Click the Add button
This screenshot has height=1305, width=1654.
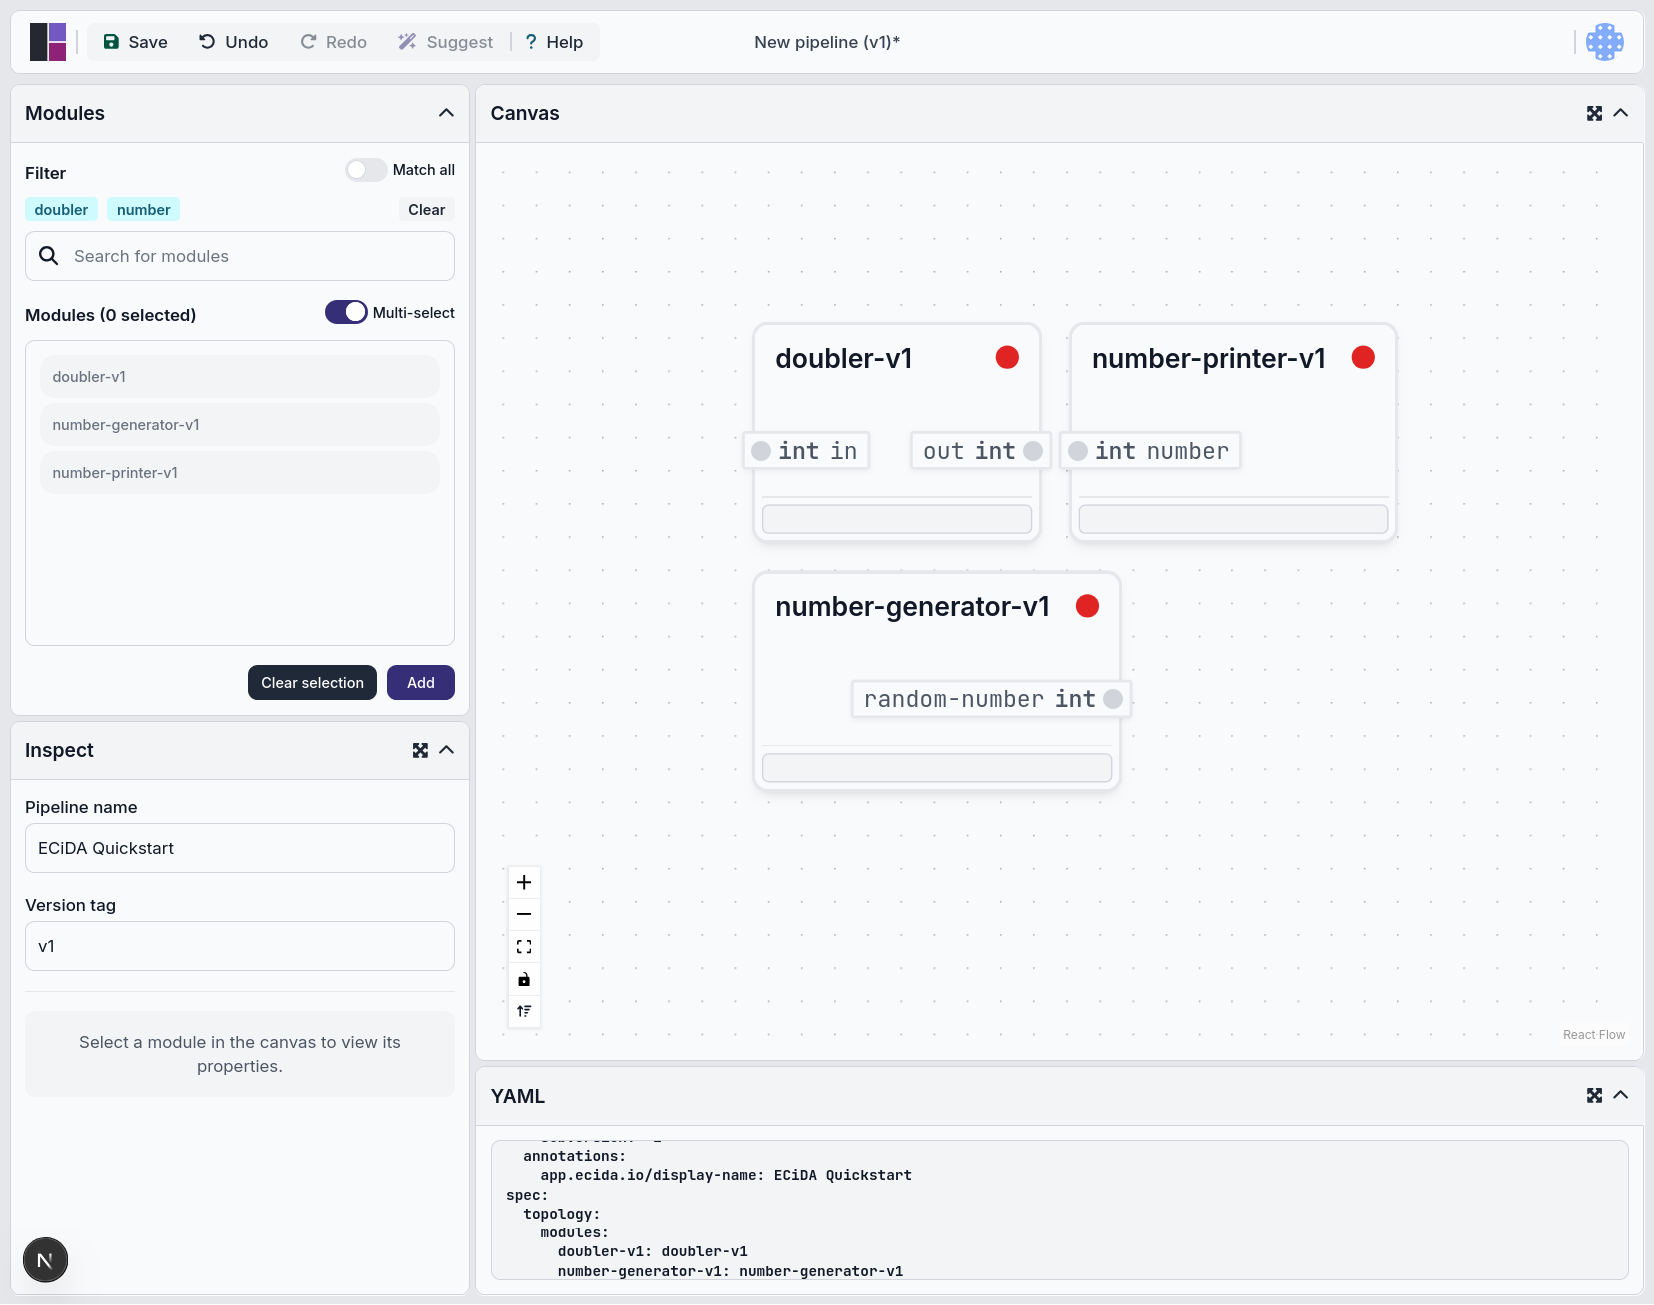pyautogui.click(x=421, y=683)
